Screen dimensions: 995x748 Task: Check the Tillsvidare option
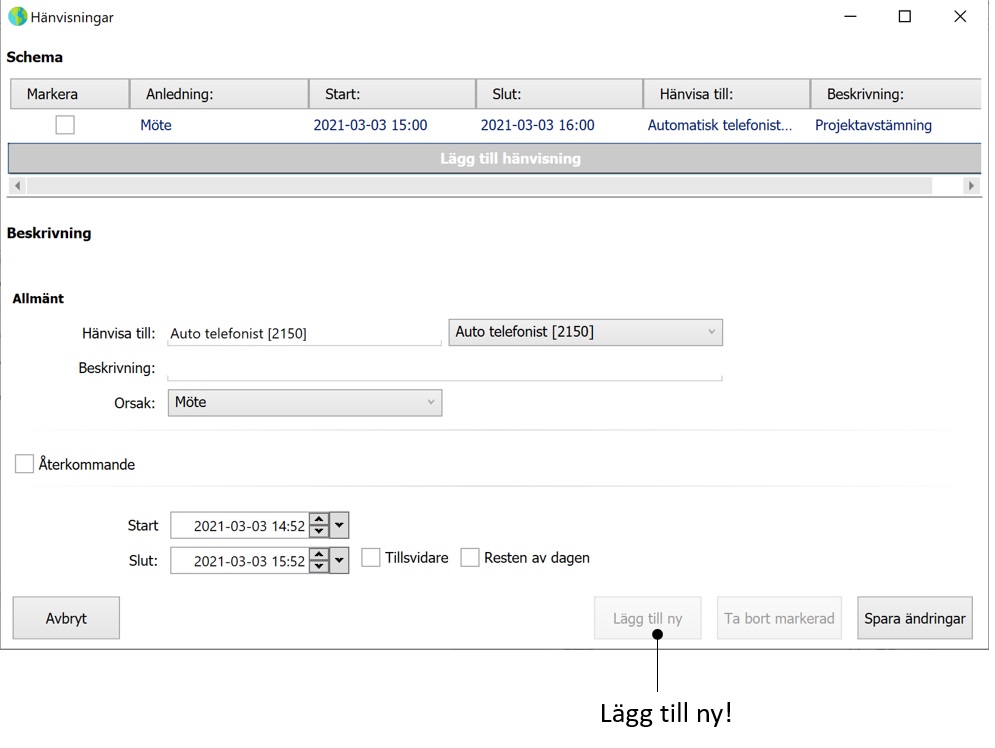371,558
